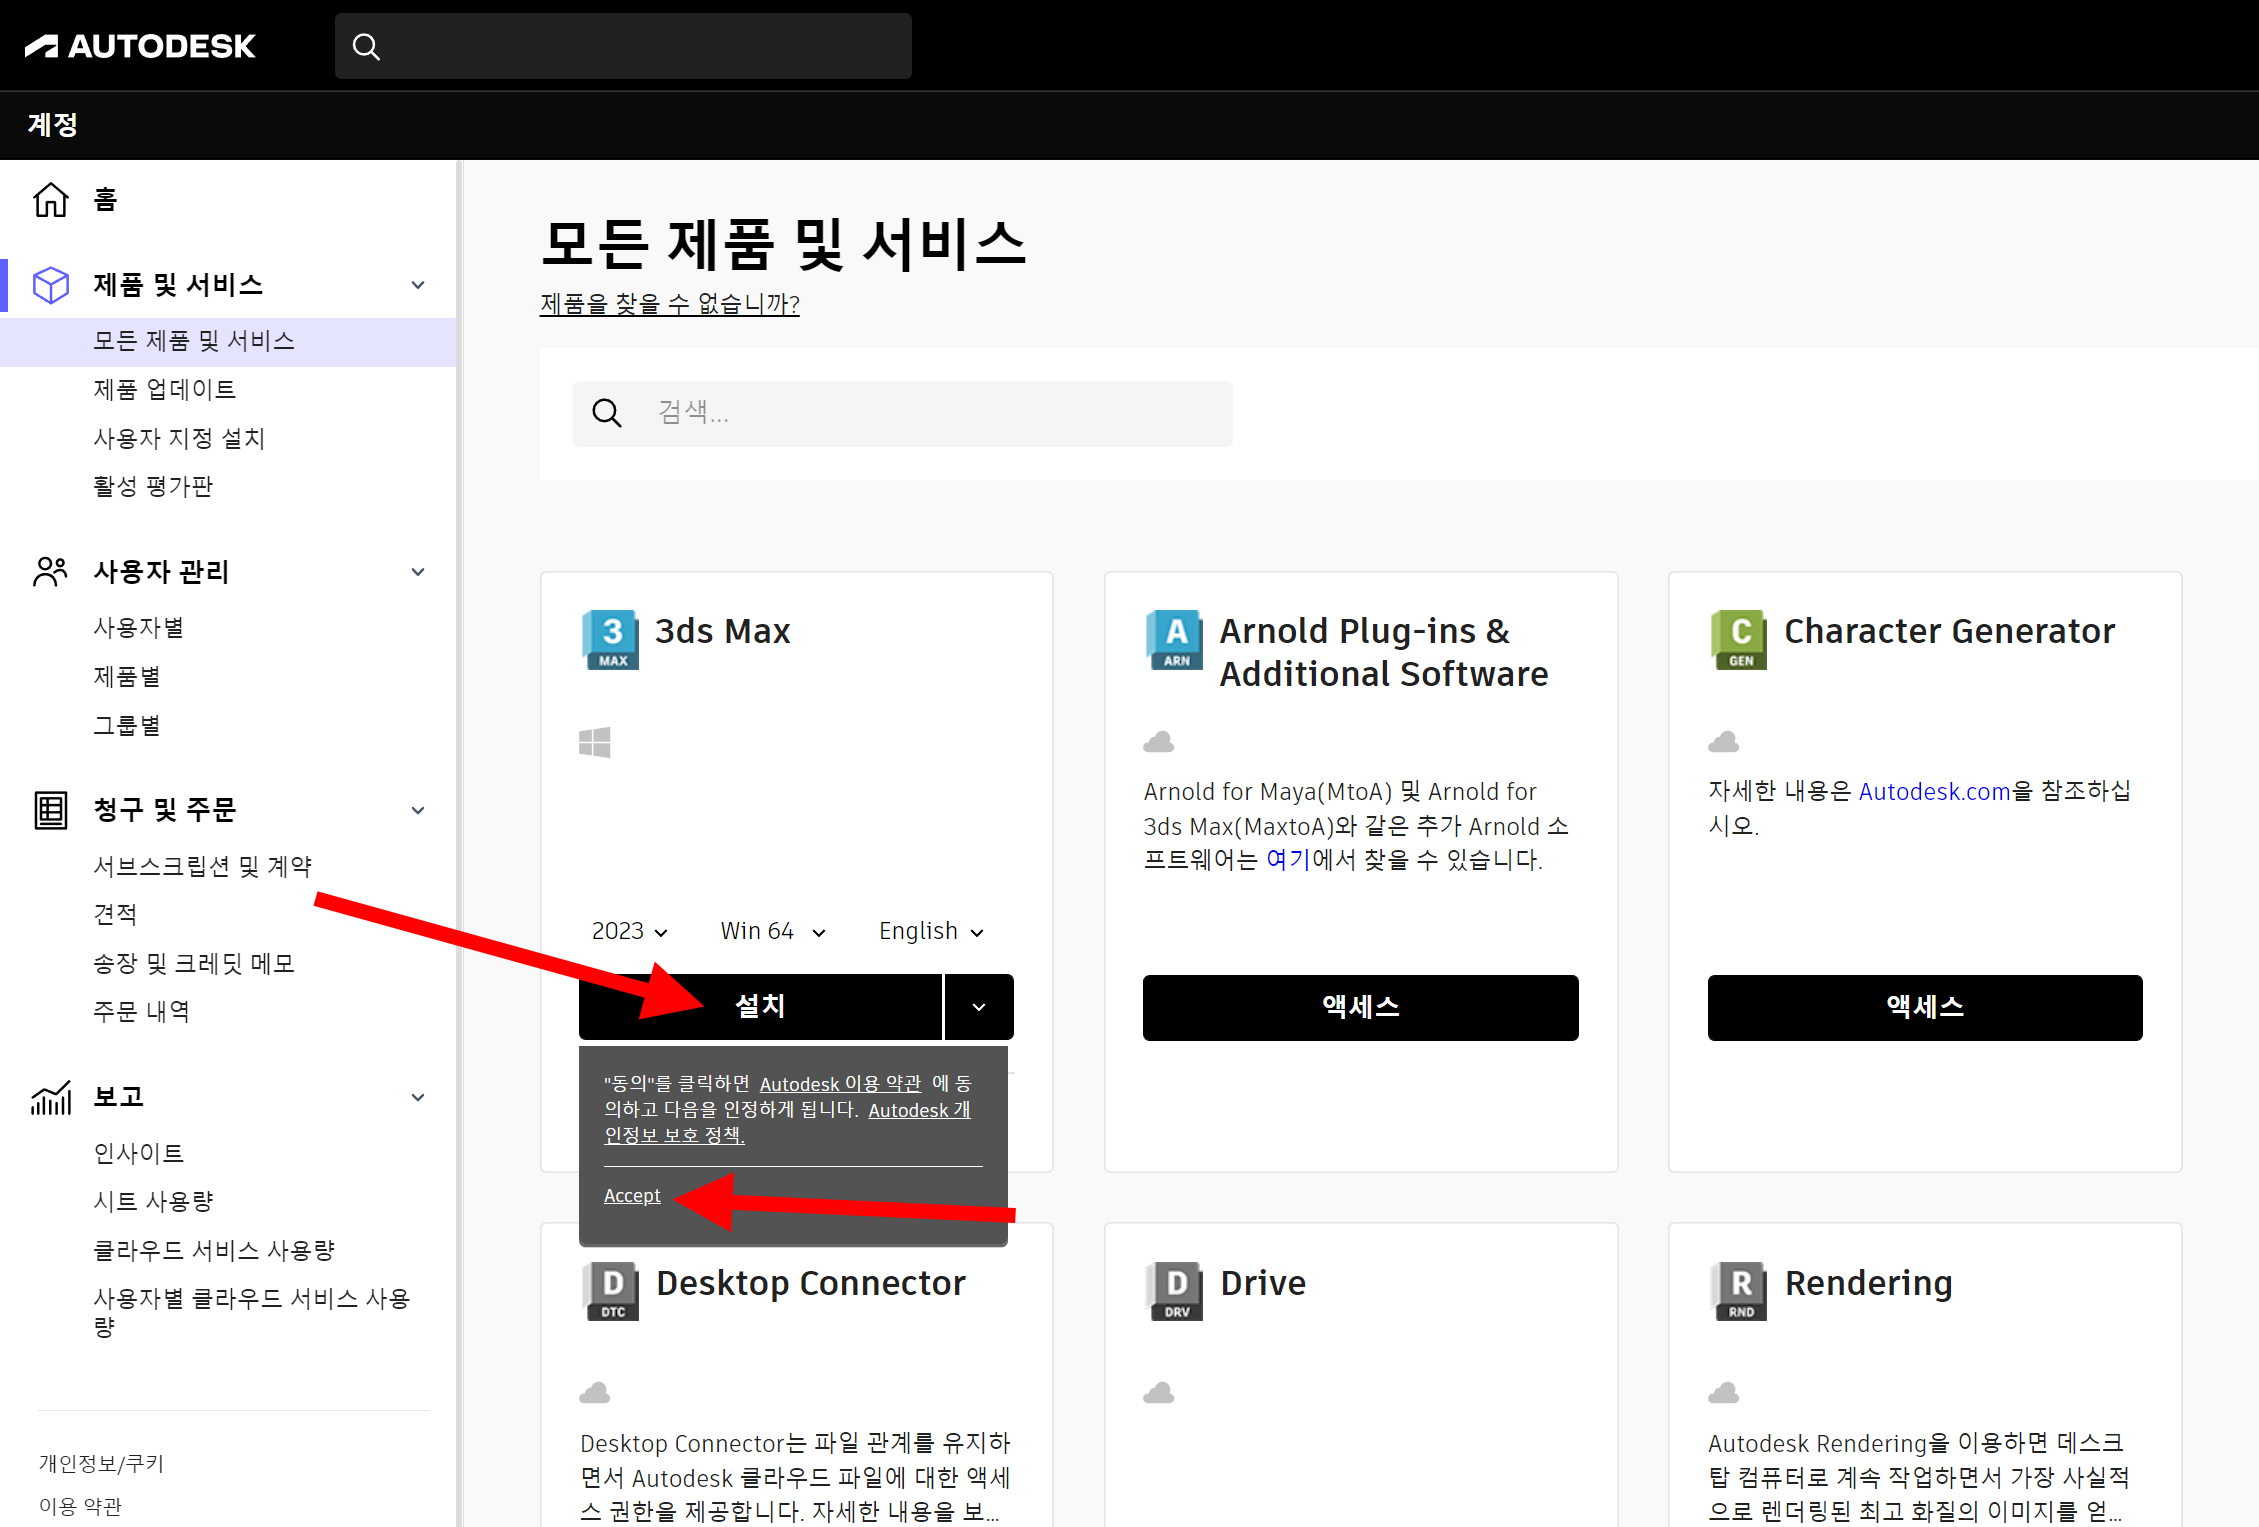Click the home icon in sidebar
Image resolution: width=2259 pixels, height=1527 pixels.
point(51,200)
